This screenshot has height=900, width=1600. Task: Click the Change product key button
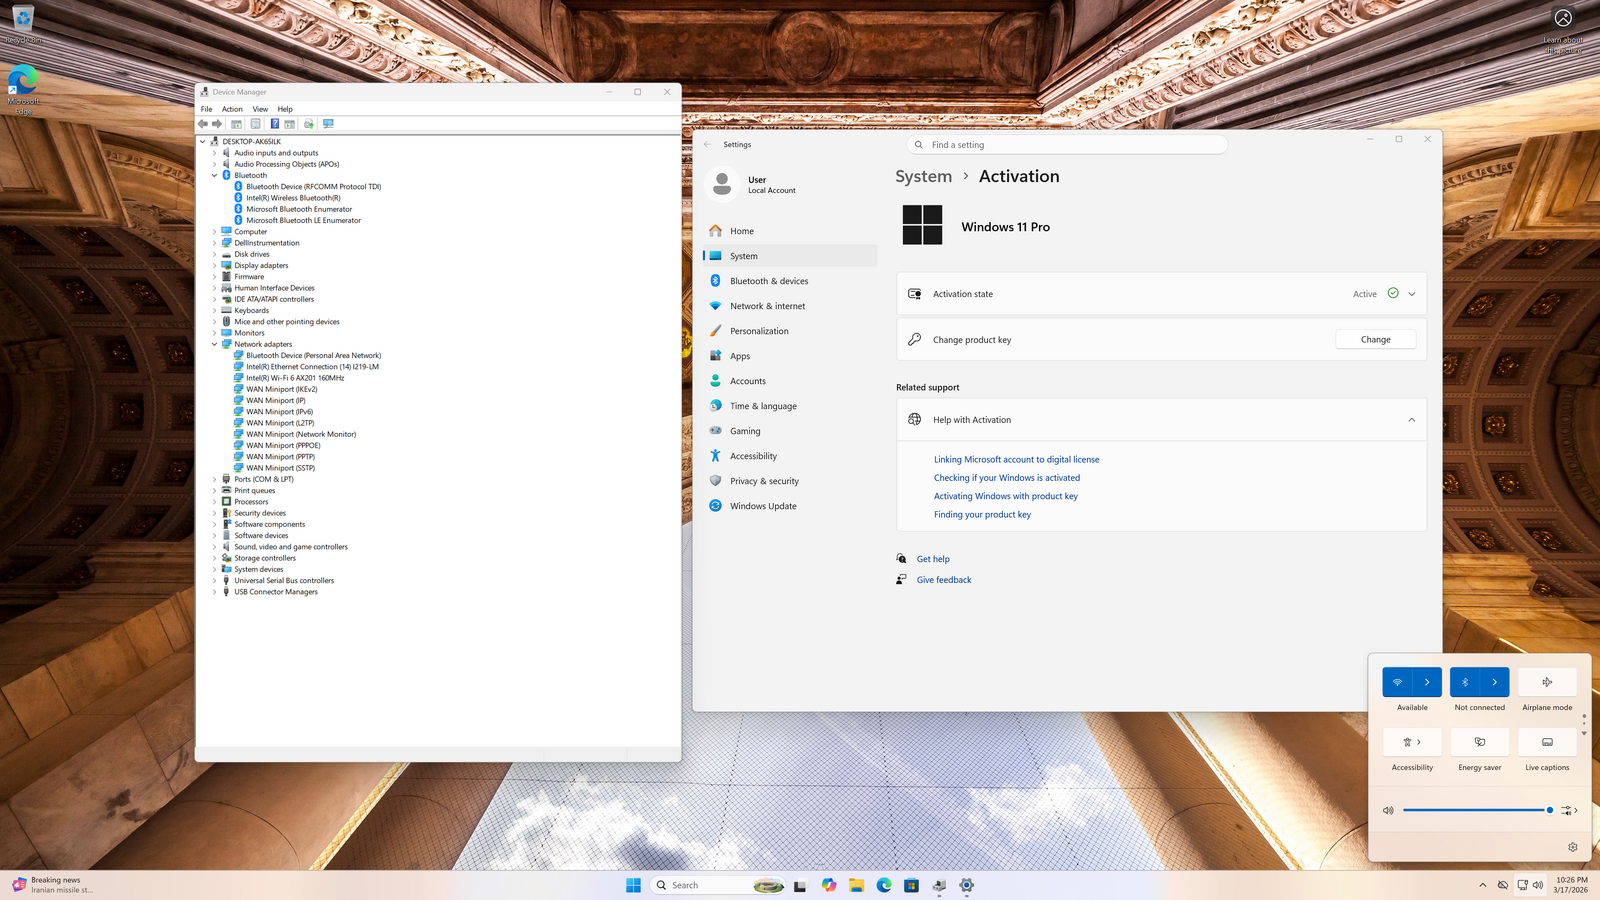point(1375,340)
